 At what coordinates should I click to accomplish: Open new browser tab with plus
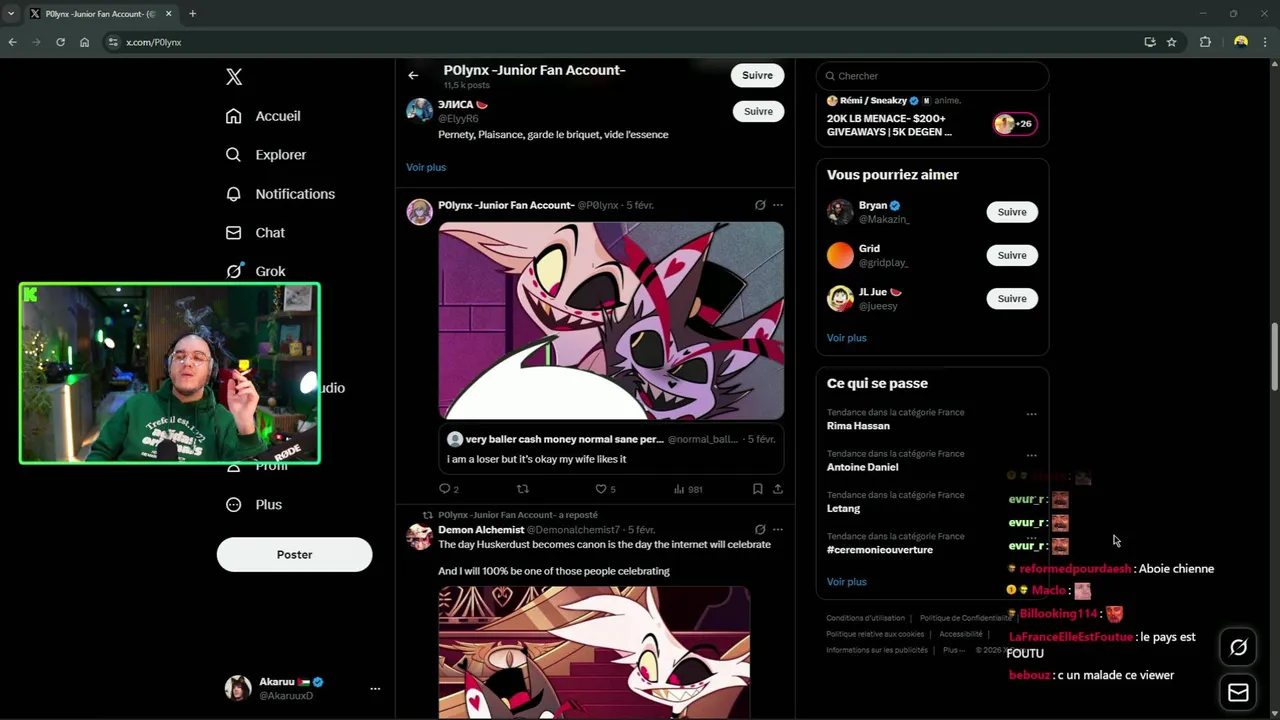[x=192, y=14]
